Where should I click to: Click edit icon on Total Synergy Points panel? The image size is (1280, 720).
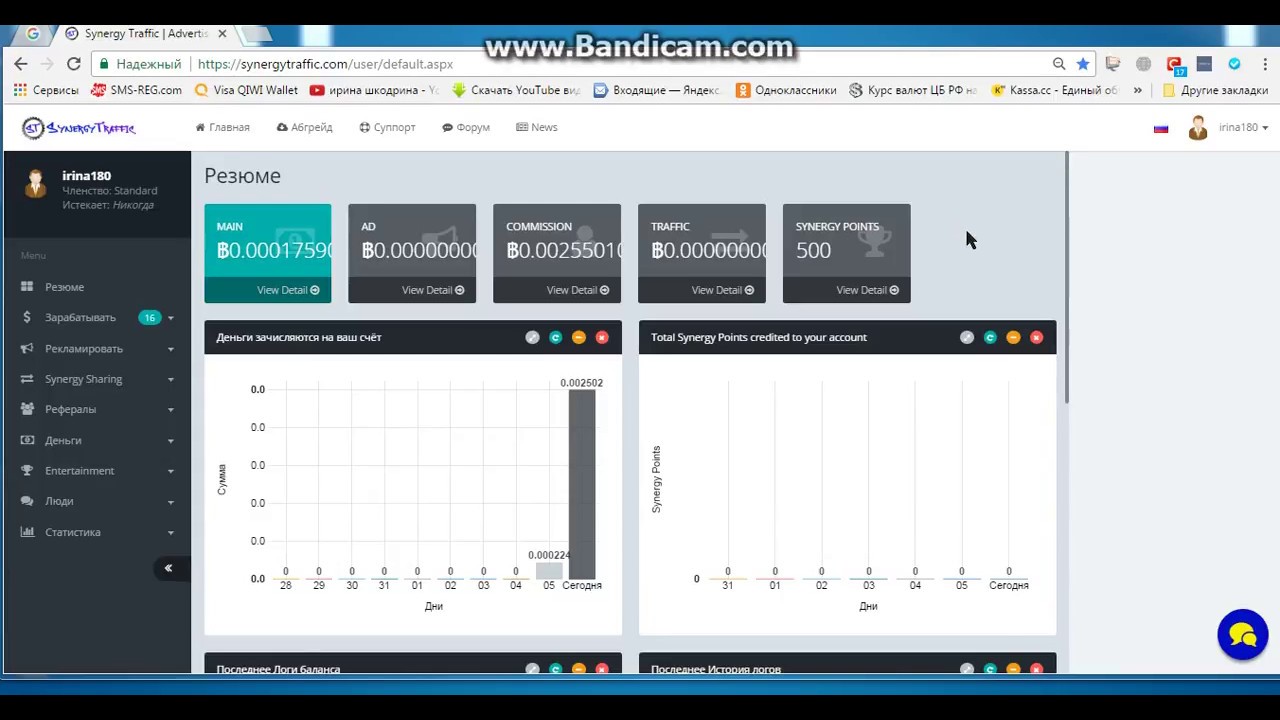click(967, 337)
